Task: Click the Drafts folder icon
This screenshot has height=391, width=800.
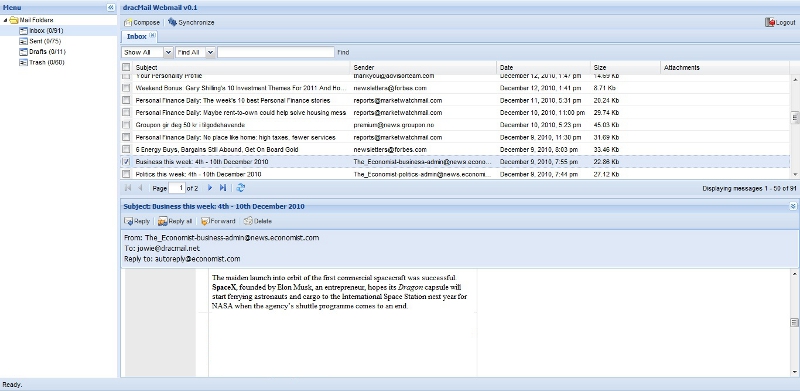Action: coord(23,52)
